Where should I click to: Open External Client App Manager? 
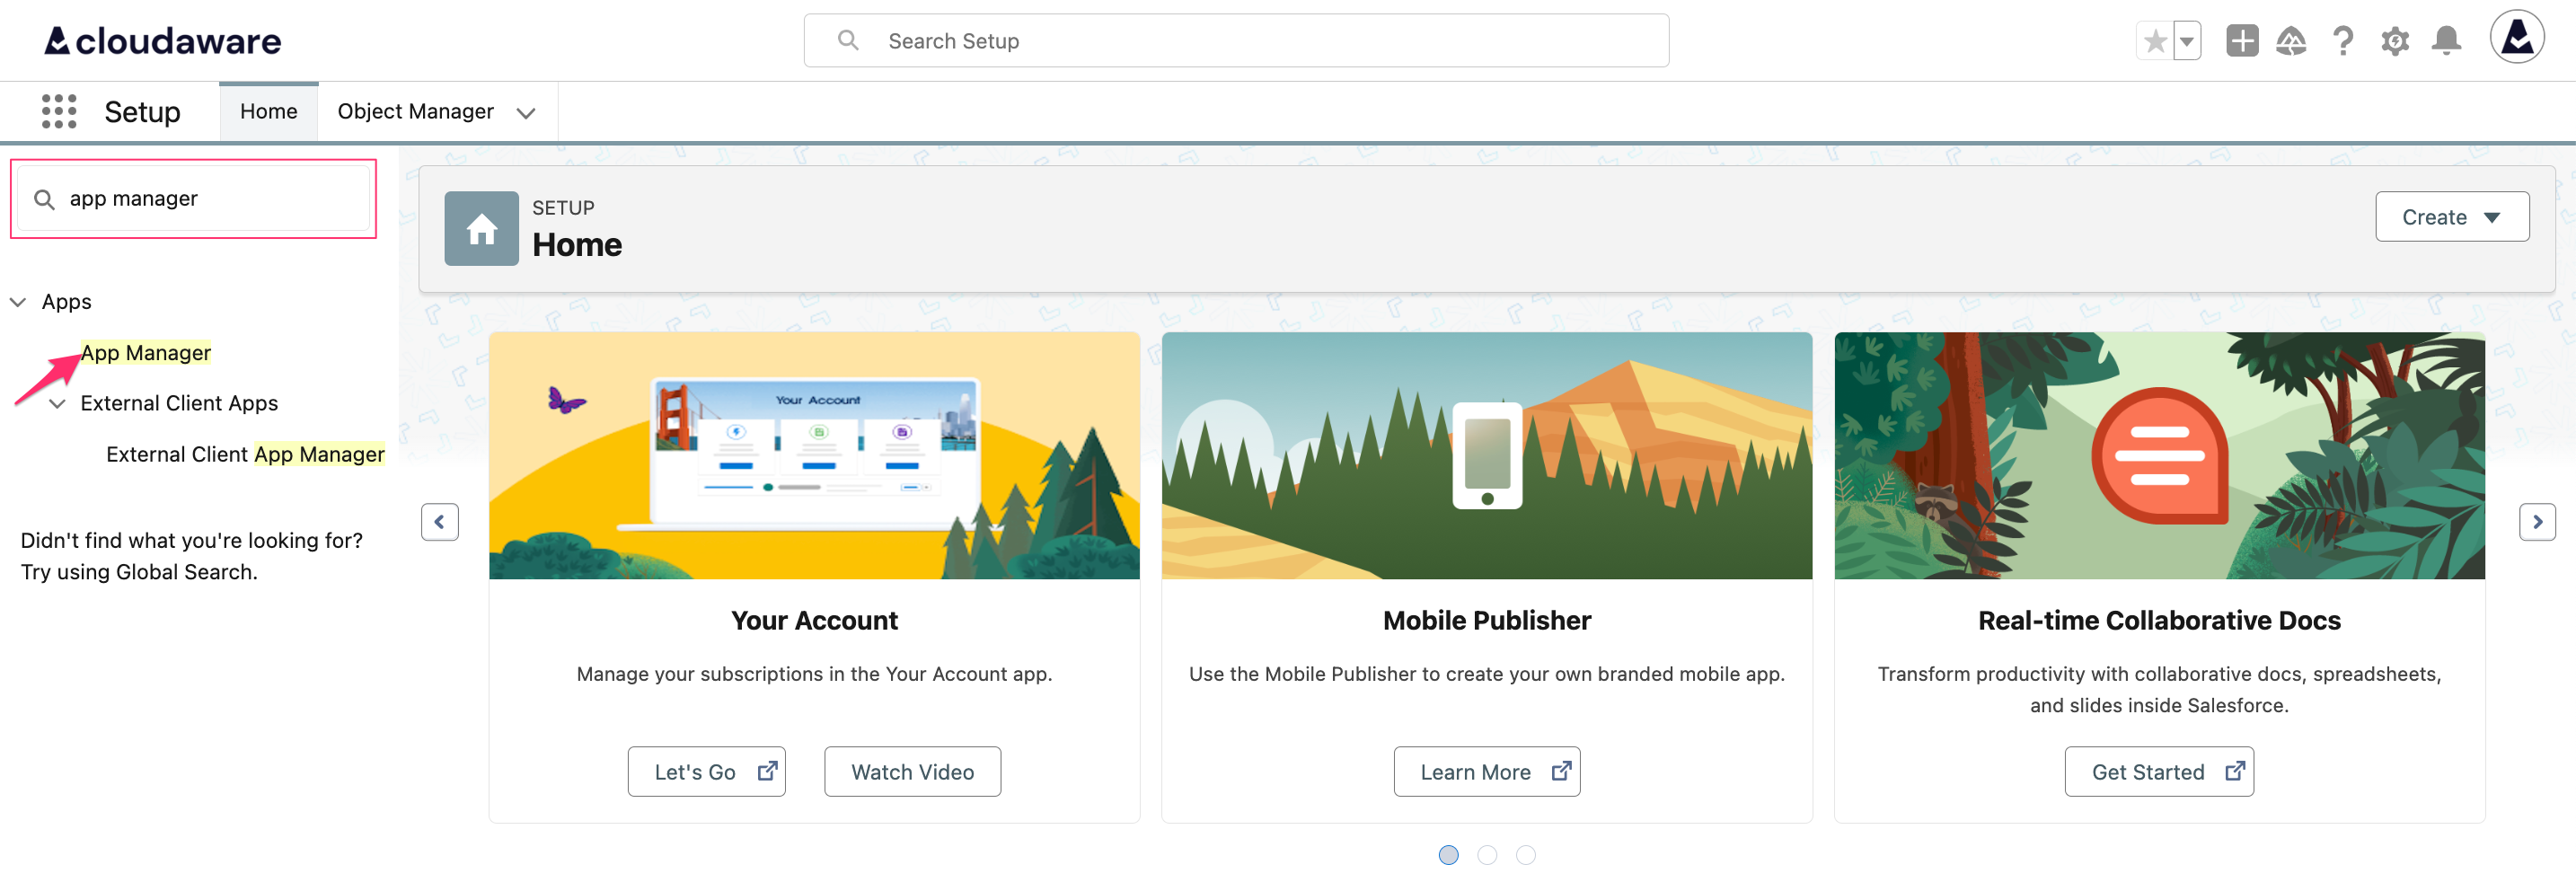pos(245,454)
